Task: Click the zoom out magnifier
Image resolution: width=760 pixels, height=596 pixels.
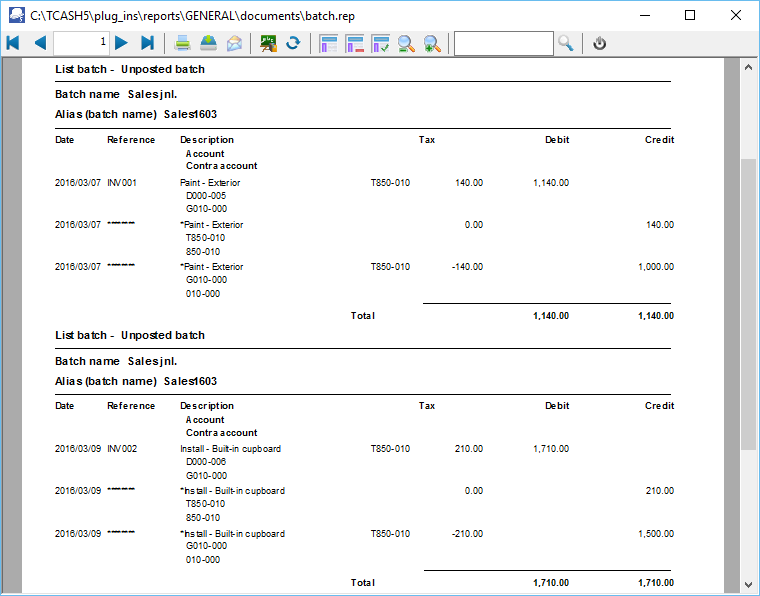Action: tap(406, 43)
